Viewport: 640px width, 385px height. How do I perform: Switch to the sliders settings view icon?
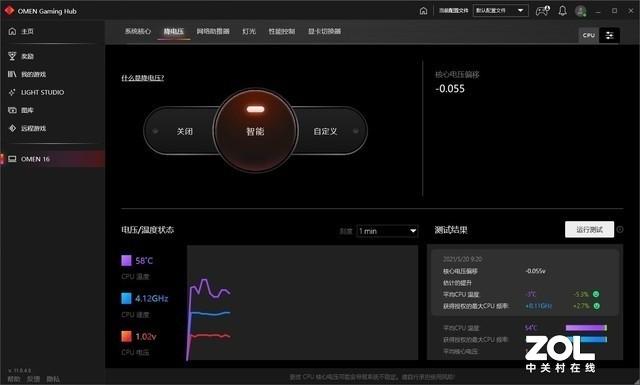(609, 36)
